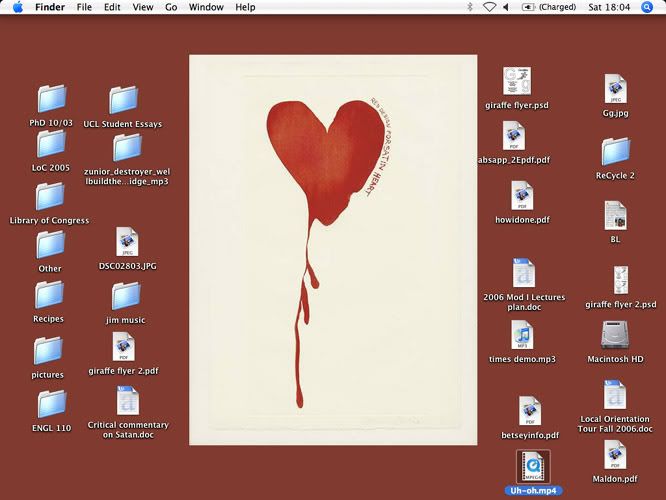Open the AirPort Wi-Fi status menu
The height and width of the screenshot is (500, 666).
tap(489, 7)
